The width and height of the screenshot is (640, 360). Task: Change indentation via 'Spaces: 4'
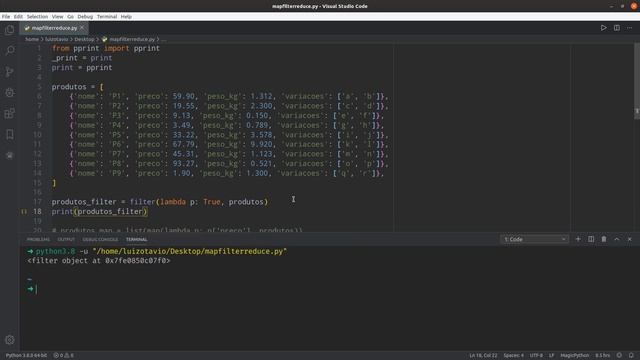tap(513, 356)
